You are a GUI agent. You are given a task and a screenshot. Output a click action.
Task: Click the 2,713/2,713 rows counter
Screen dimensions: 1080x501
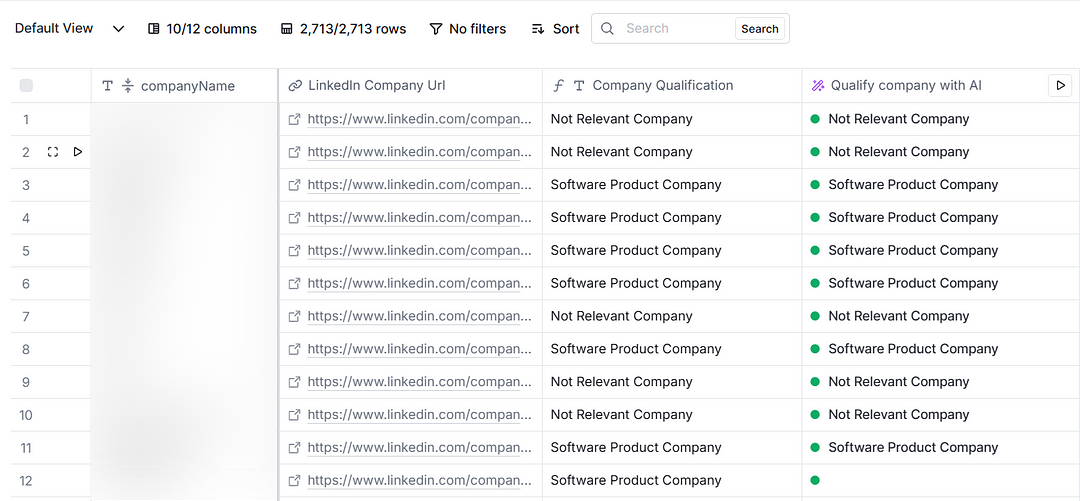coord(343,29)
